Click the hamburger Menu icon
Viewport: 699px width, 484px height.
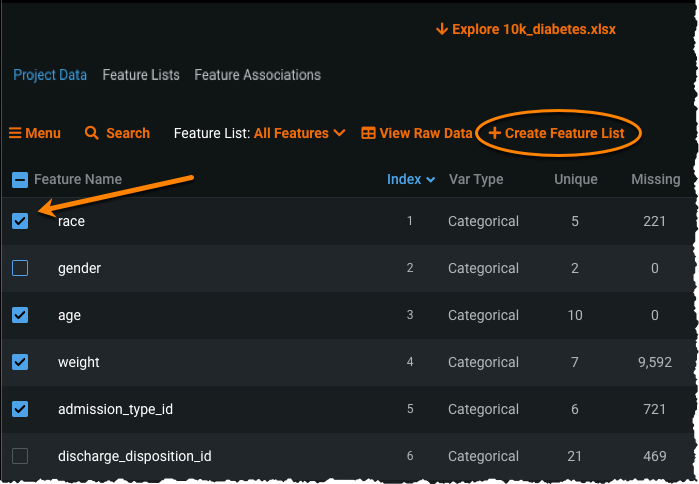(15, 133)
